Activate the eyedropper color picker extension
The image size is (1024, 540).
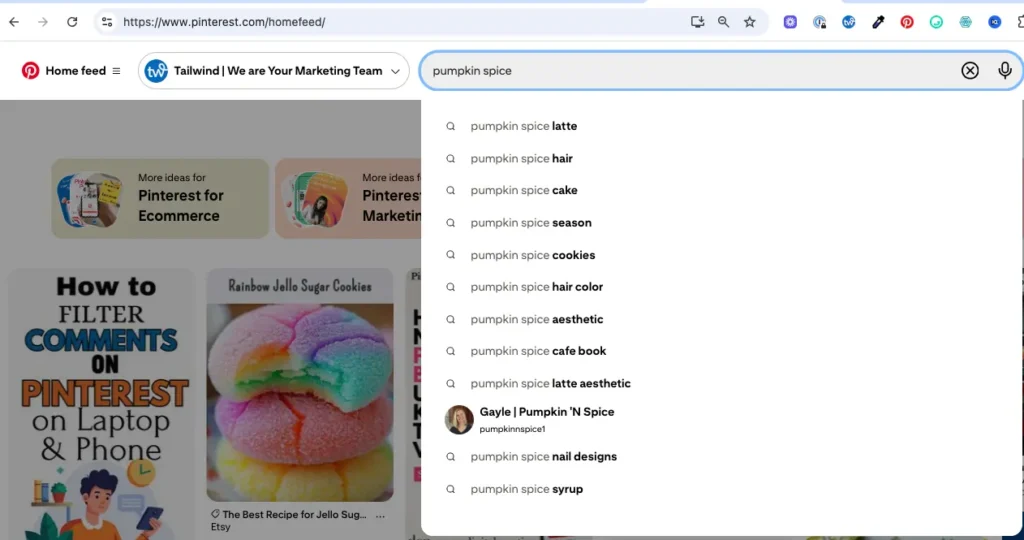[878, 22]
